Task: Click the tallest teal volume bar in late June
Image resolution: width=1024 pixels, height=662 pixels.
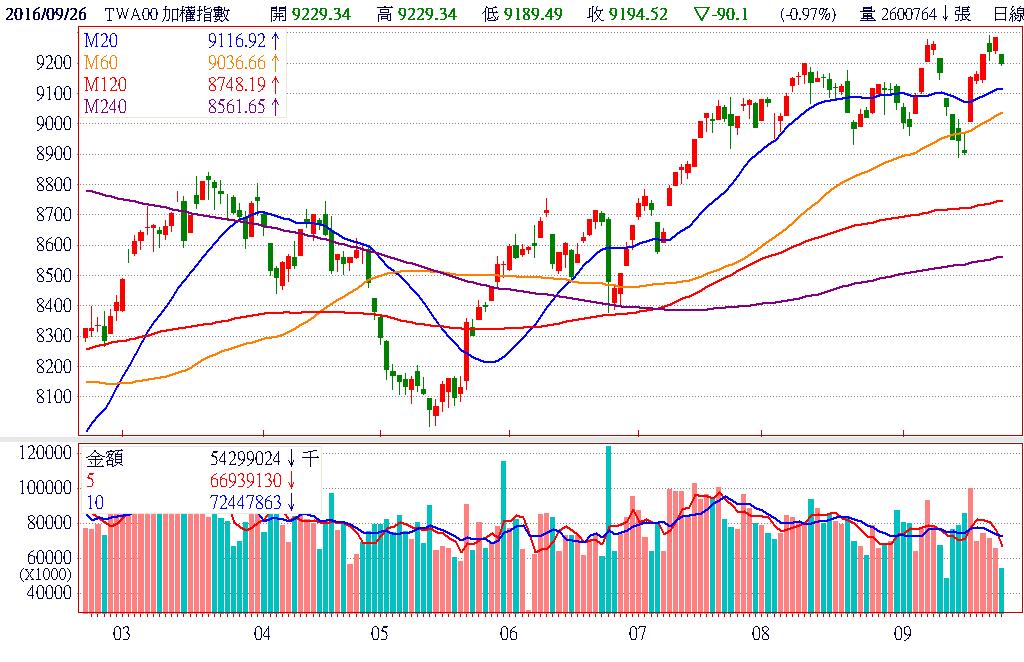Action: (609, 529)
